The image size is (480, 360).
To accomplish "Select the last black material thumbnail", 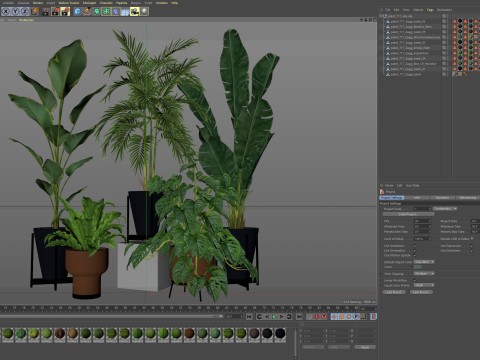I will click(280, 334).
